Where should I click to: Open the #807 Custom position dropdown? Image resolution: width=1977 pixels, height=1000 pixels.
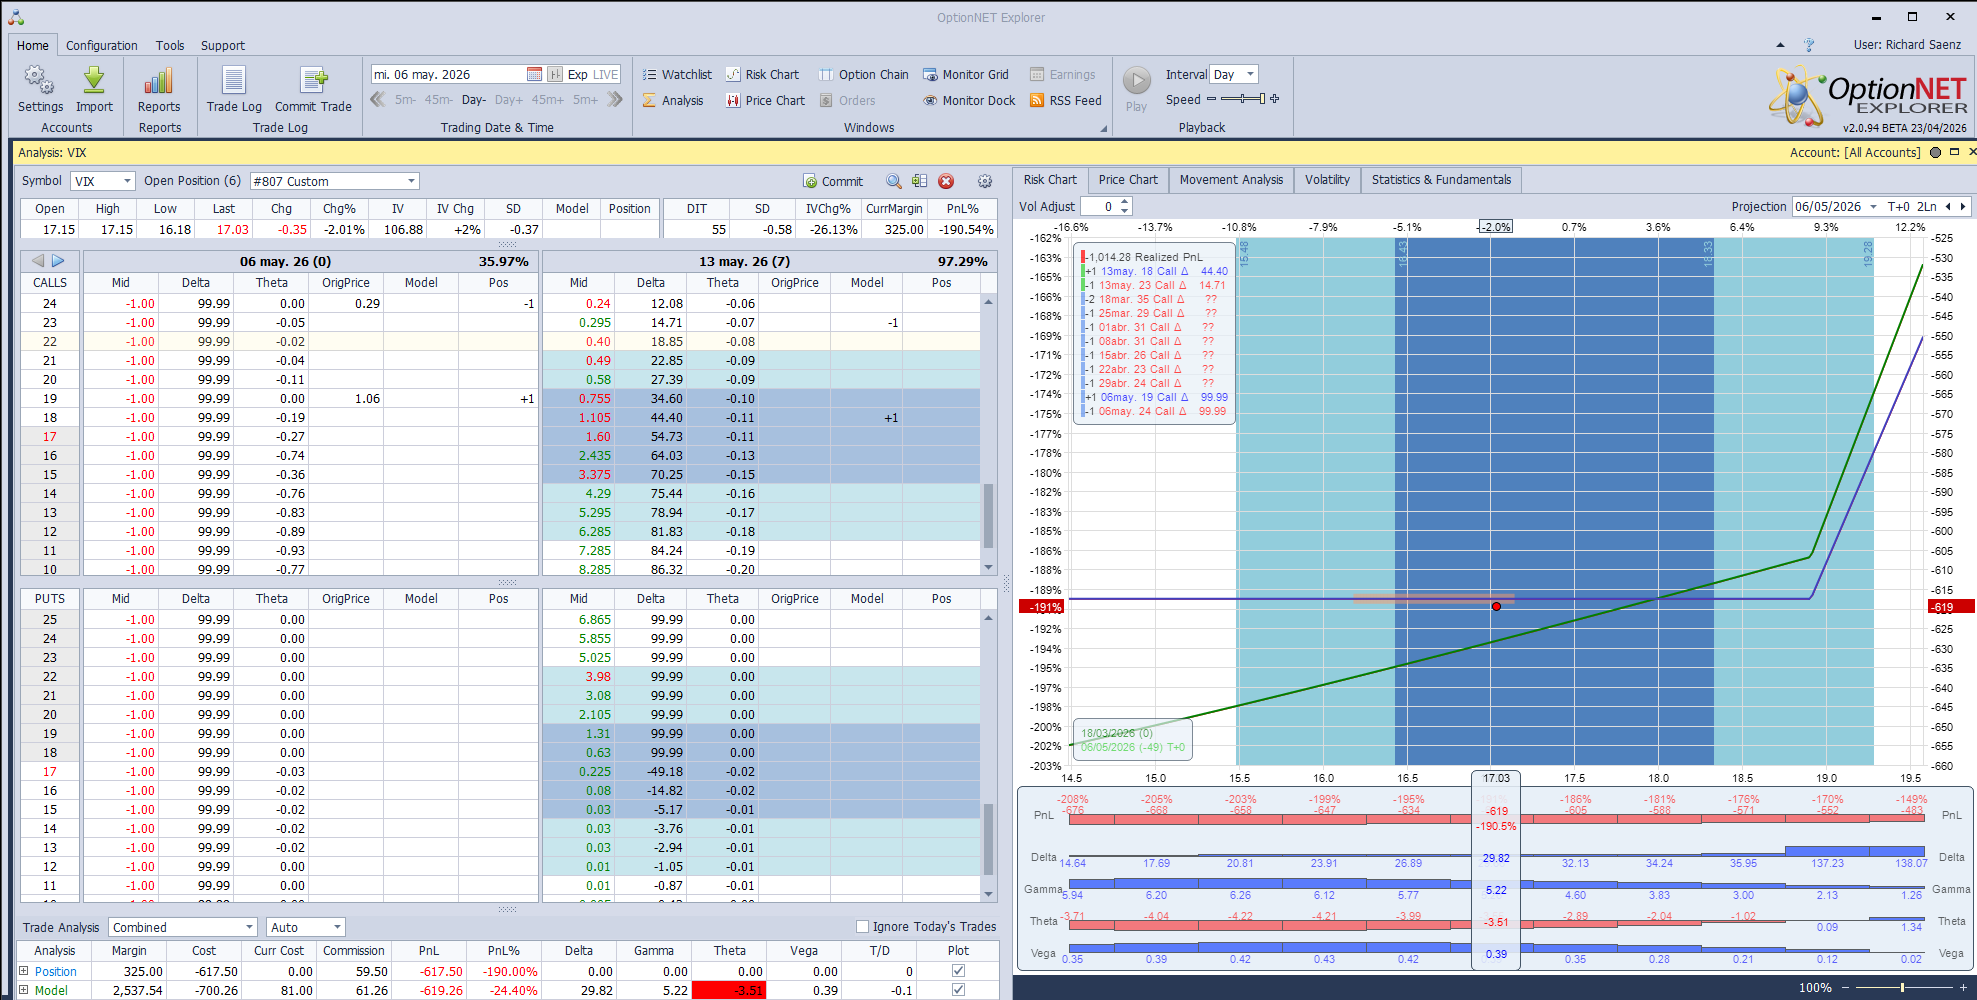click(411, 181)
